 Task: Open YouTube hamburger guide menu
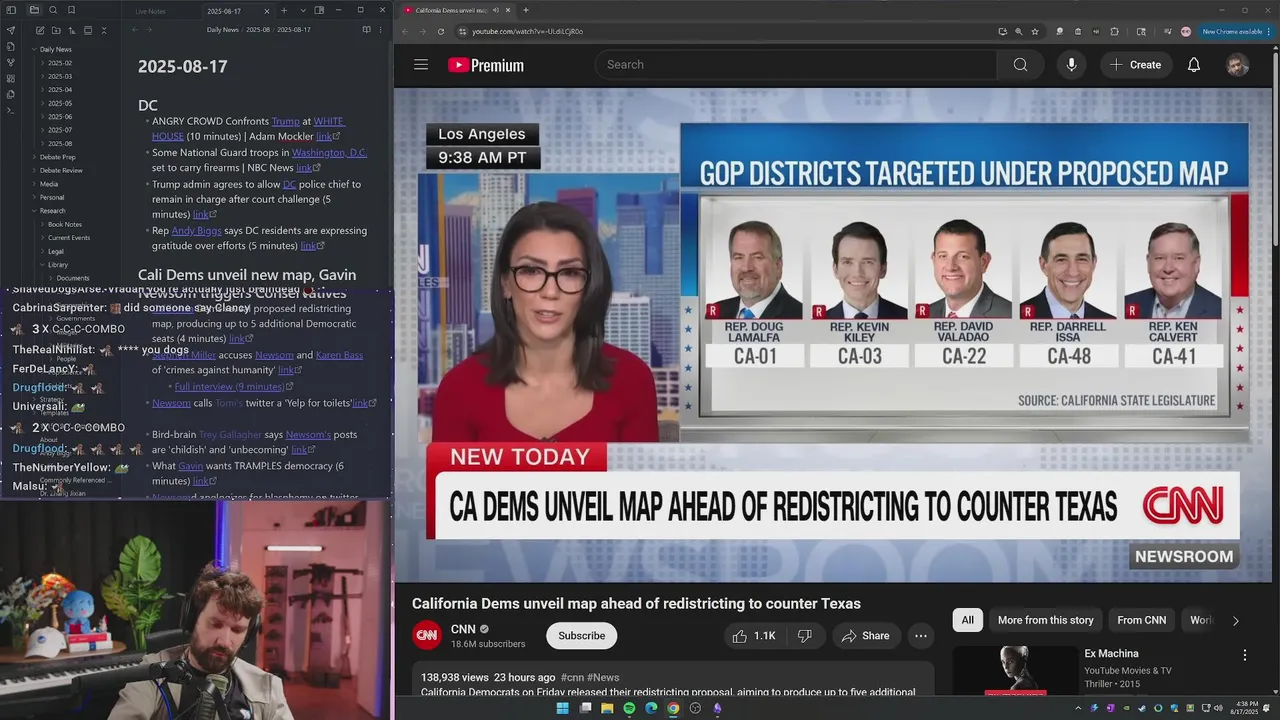tap(421, 64)
